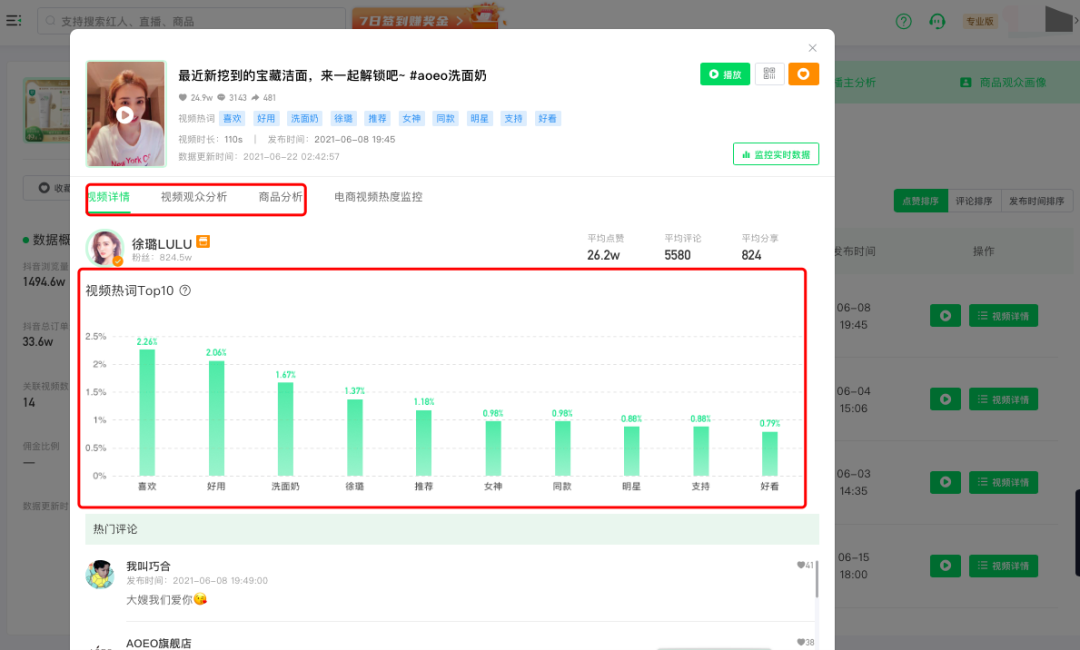1080x650 pixels.
Task: Click the user avatar in the top-right corner
Action: [x=1058, y=19]
